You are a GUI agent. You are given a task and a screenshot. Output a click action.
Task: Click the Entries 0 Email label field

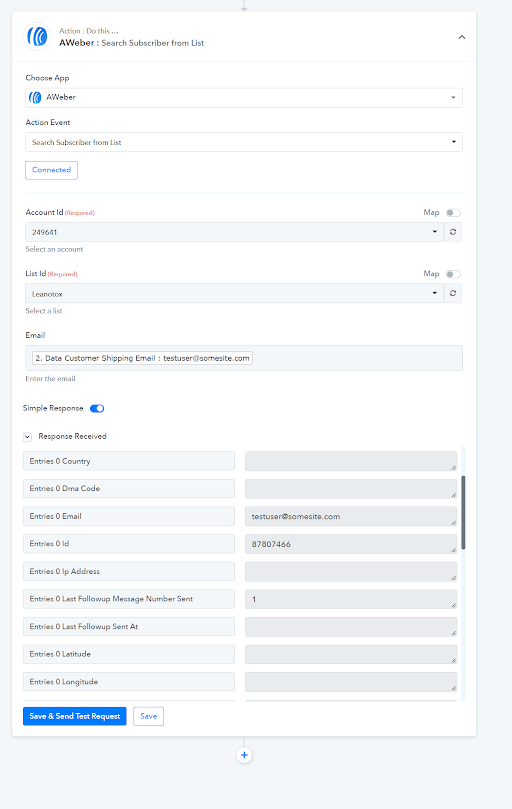[x=129, y=516]
